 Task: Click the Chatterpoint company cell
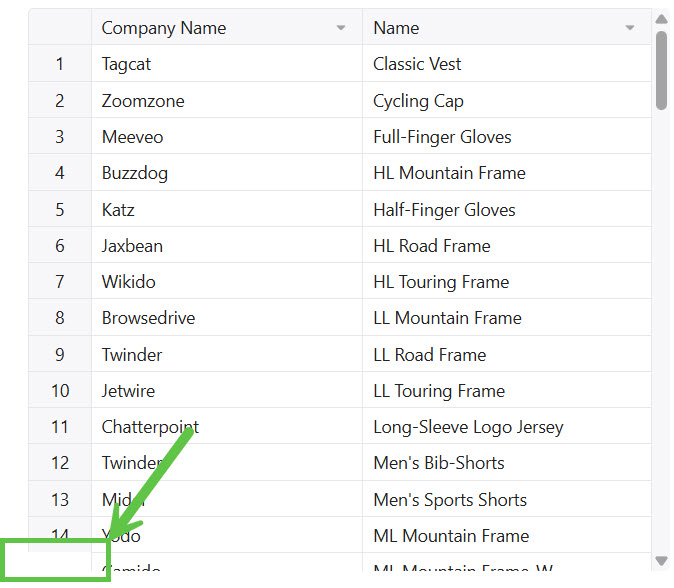[x=150, y=427]
